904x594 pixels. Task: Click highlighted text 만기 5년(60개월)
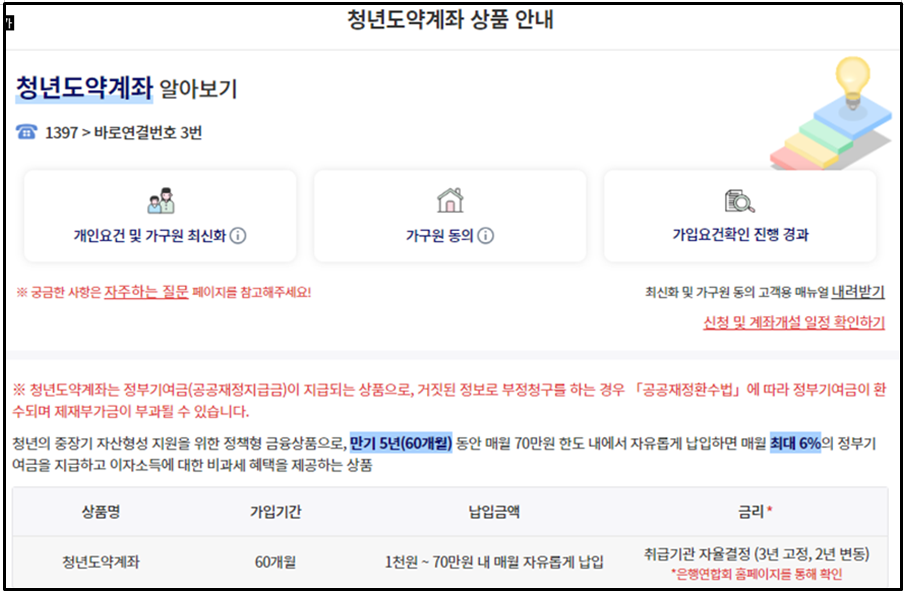click(401, 444)
